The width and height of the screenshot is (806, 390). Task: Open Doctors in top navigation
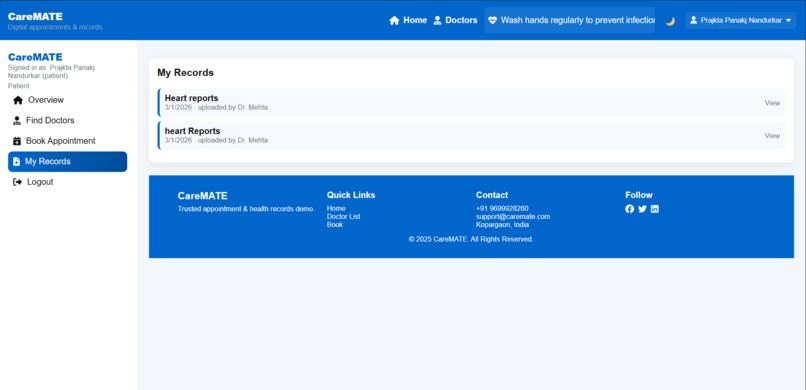[455, 21]
